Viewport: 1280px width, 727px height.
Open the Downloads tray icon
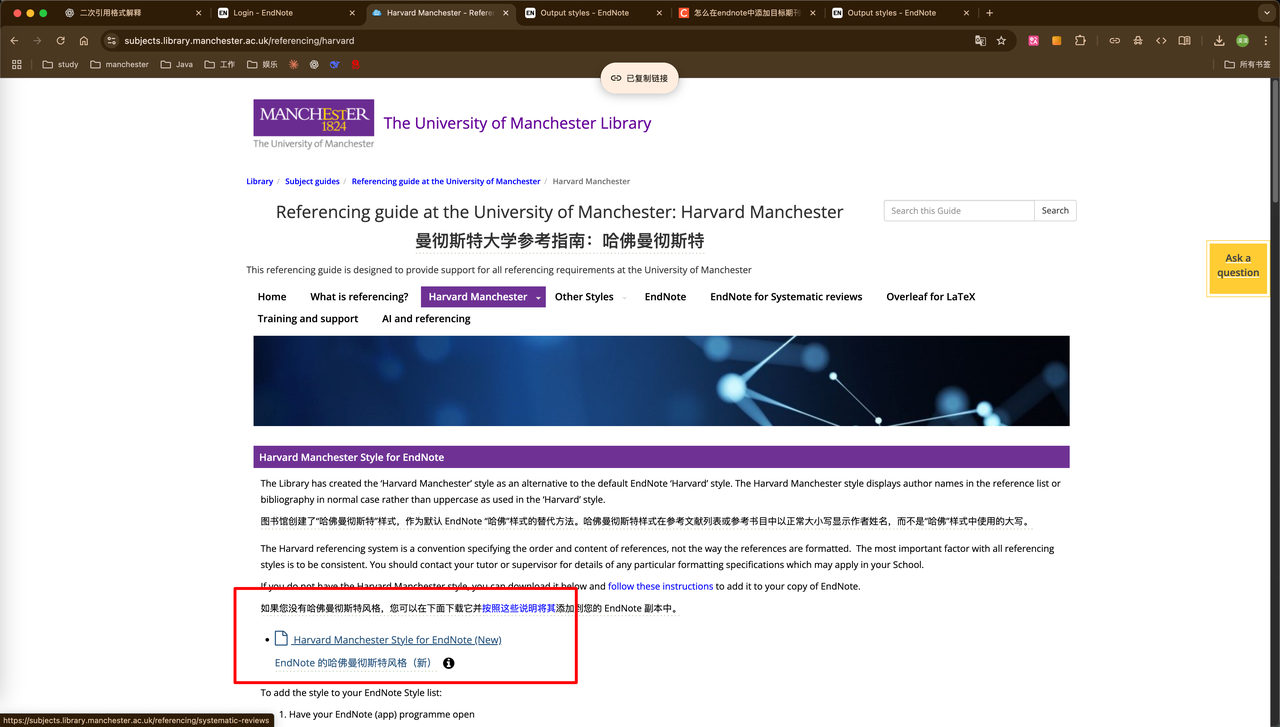tap(1219, 41)
